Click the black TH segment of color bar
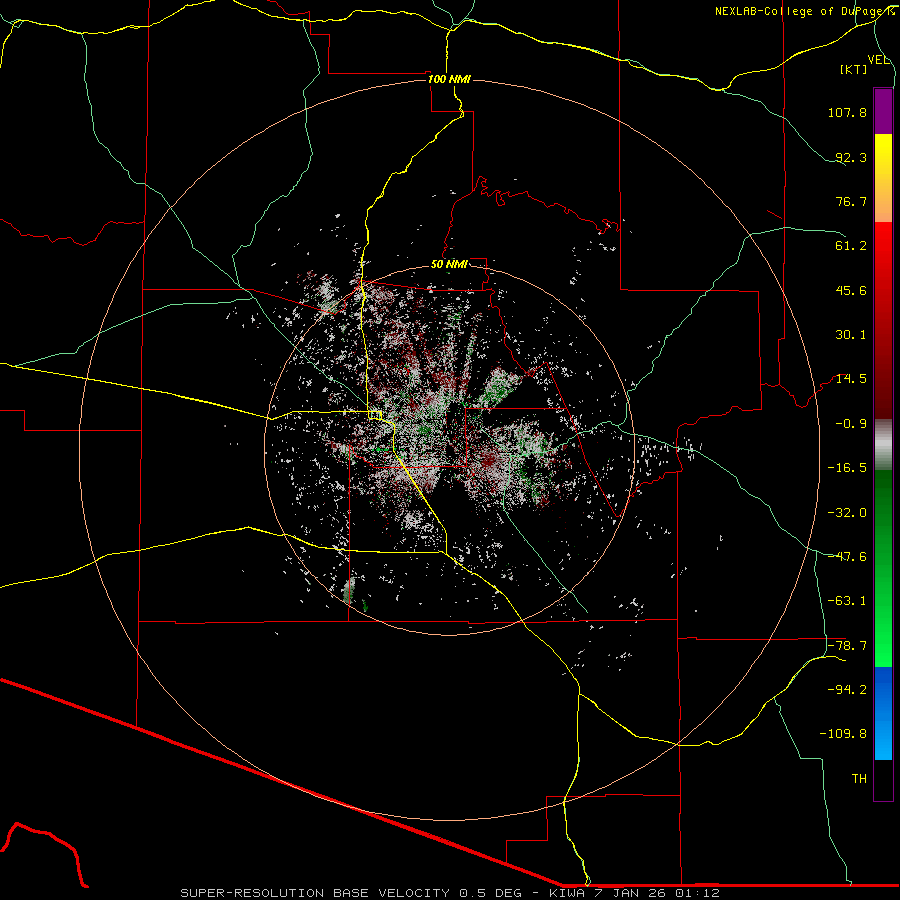This screenshot has height=900, width=900. point(883,780)
